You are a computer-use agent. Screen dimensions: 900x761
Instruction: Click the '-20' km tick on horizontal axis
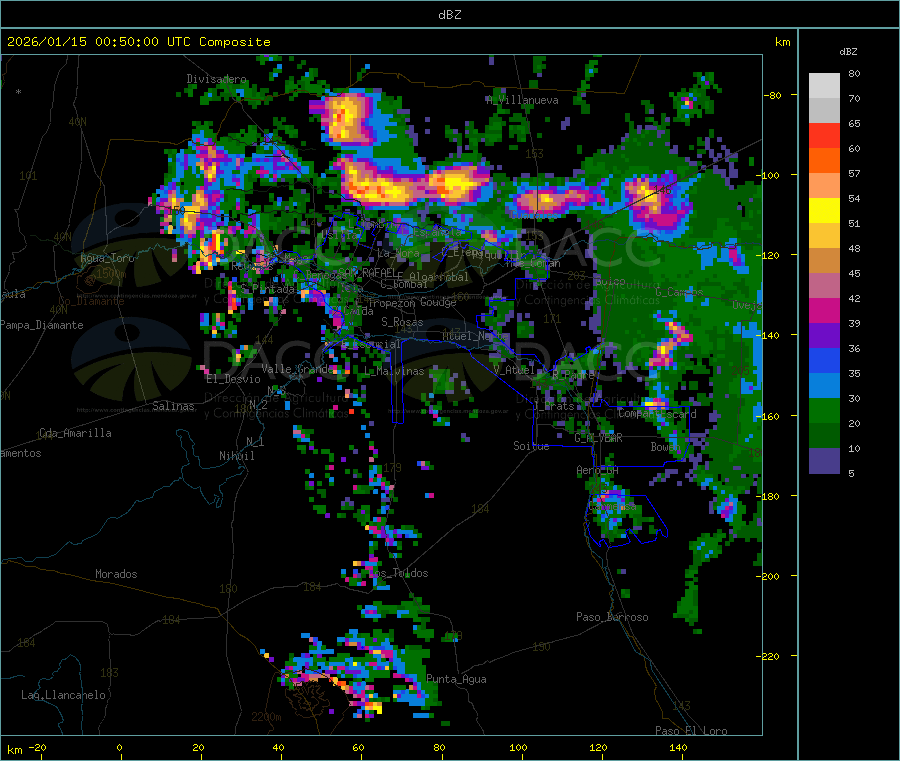tap(37, 748)
